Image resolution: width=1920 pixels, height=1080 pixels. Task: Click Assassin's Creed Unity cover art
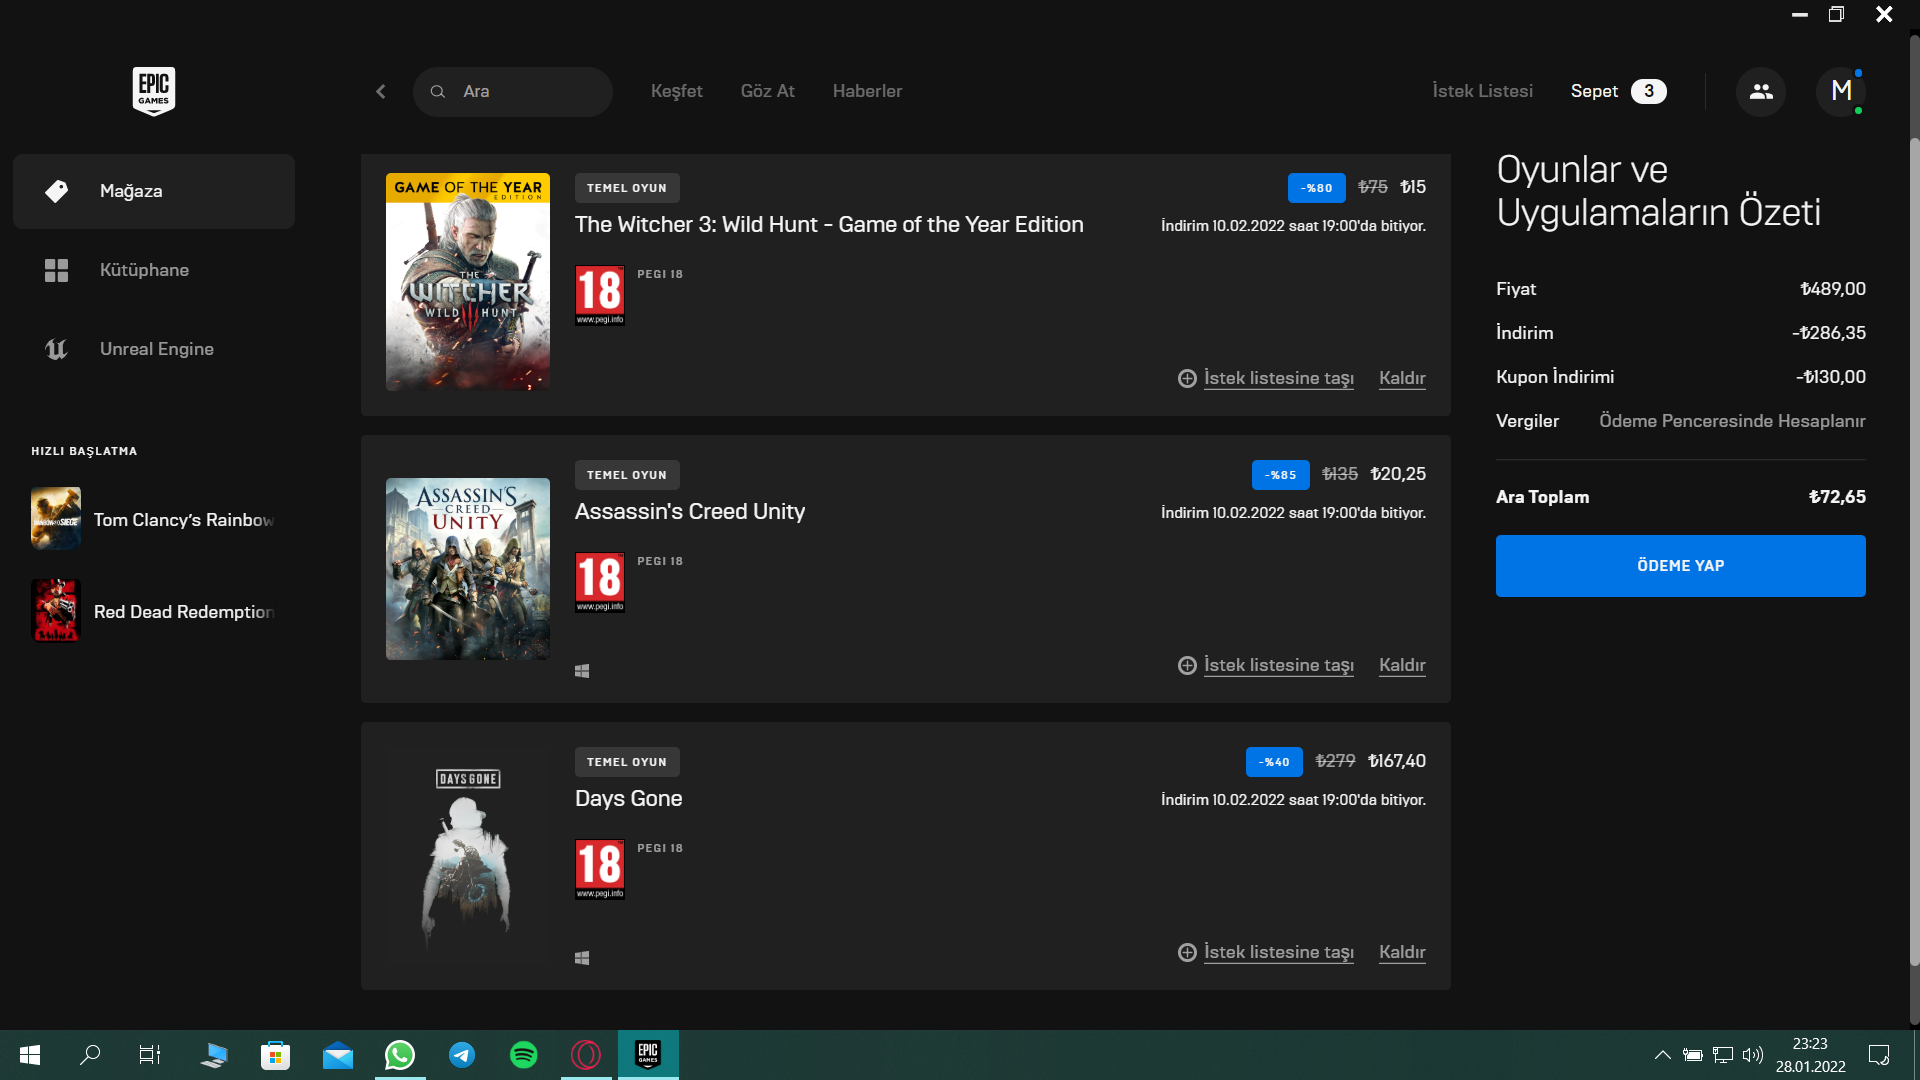click(x=468, y=569)
